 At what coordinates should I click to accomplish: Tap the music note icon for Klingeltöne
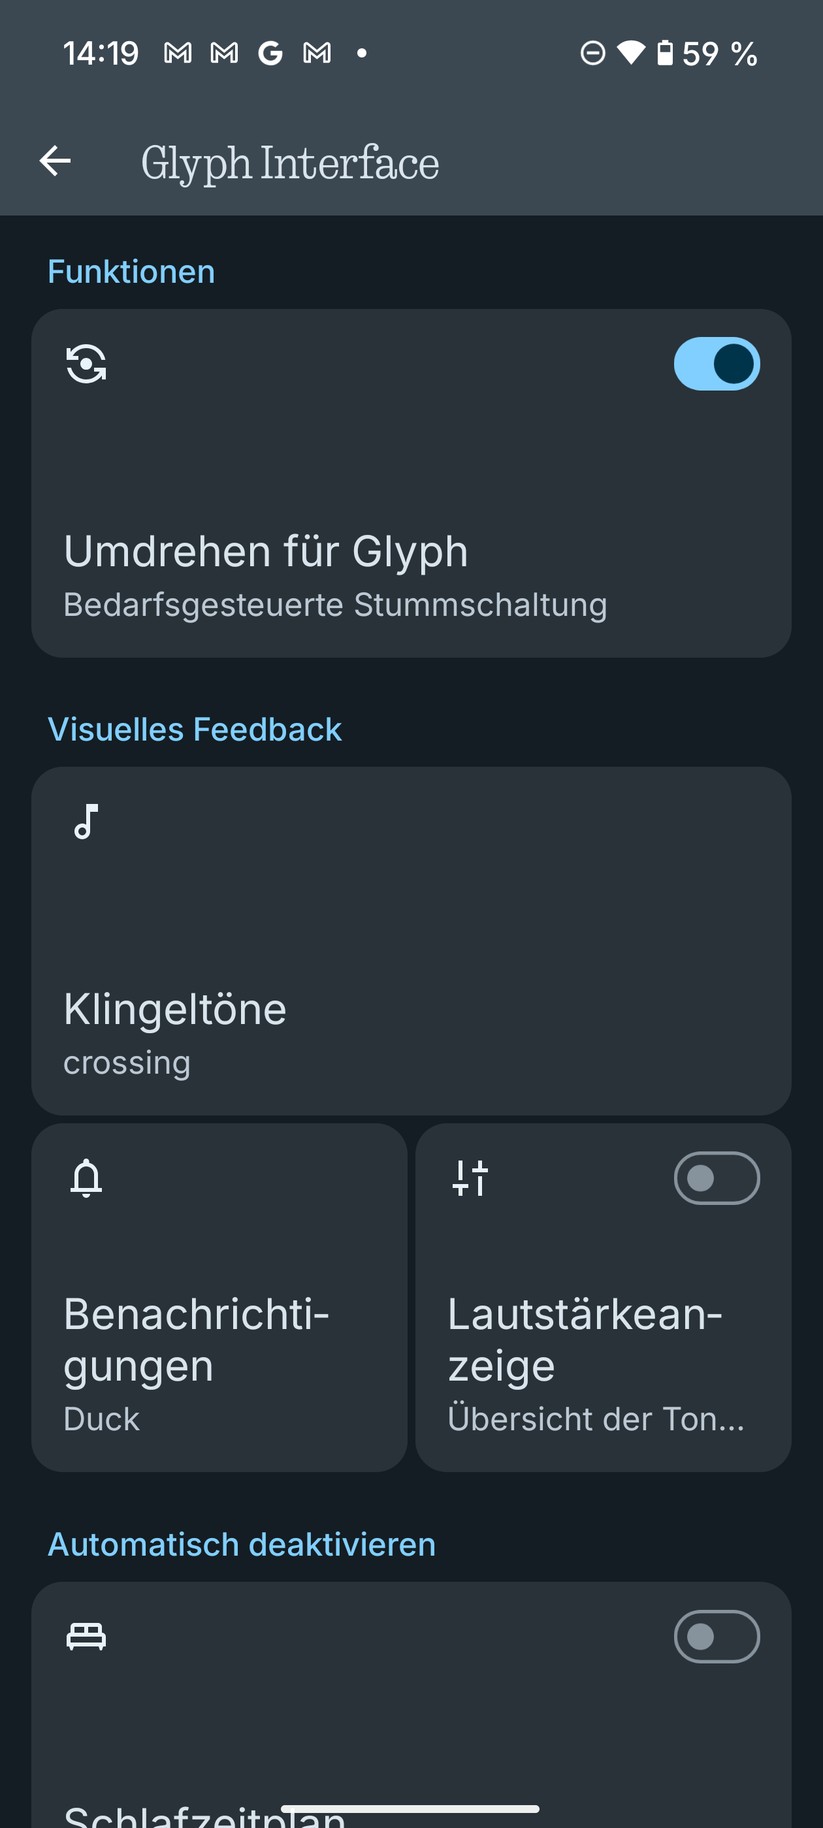click(x=86, y=822)
